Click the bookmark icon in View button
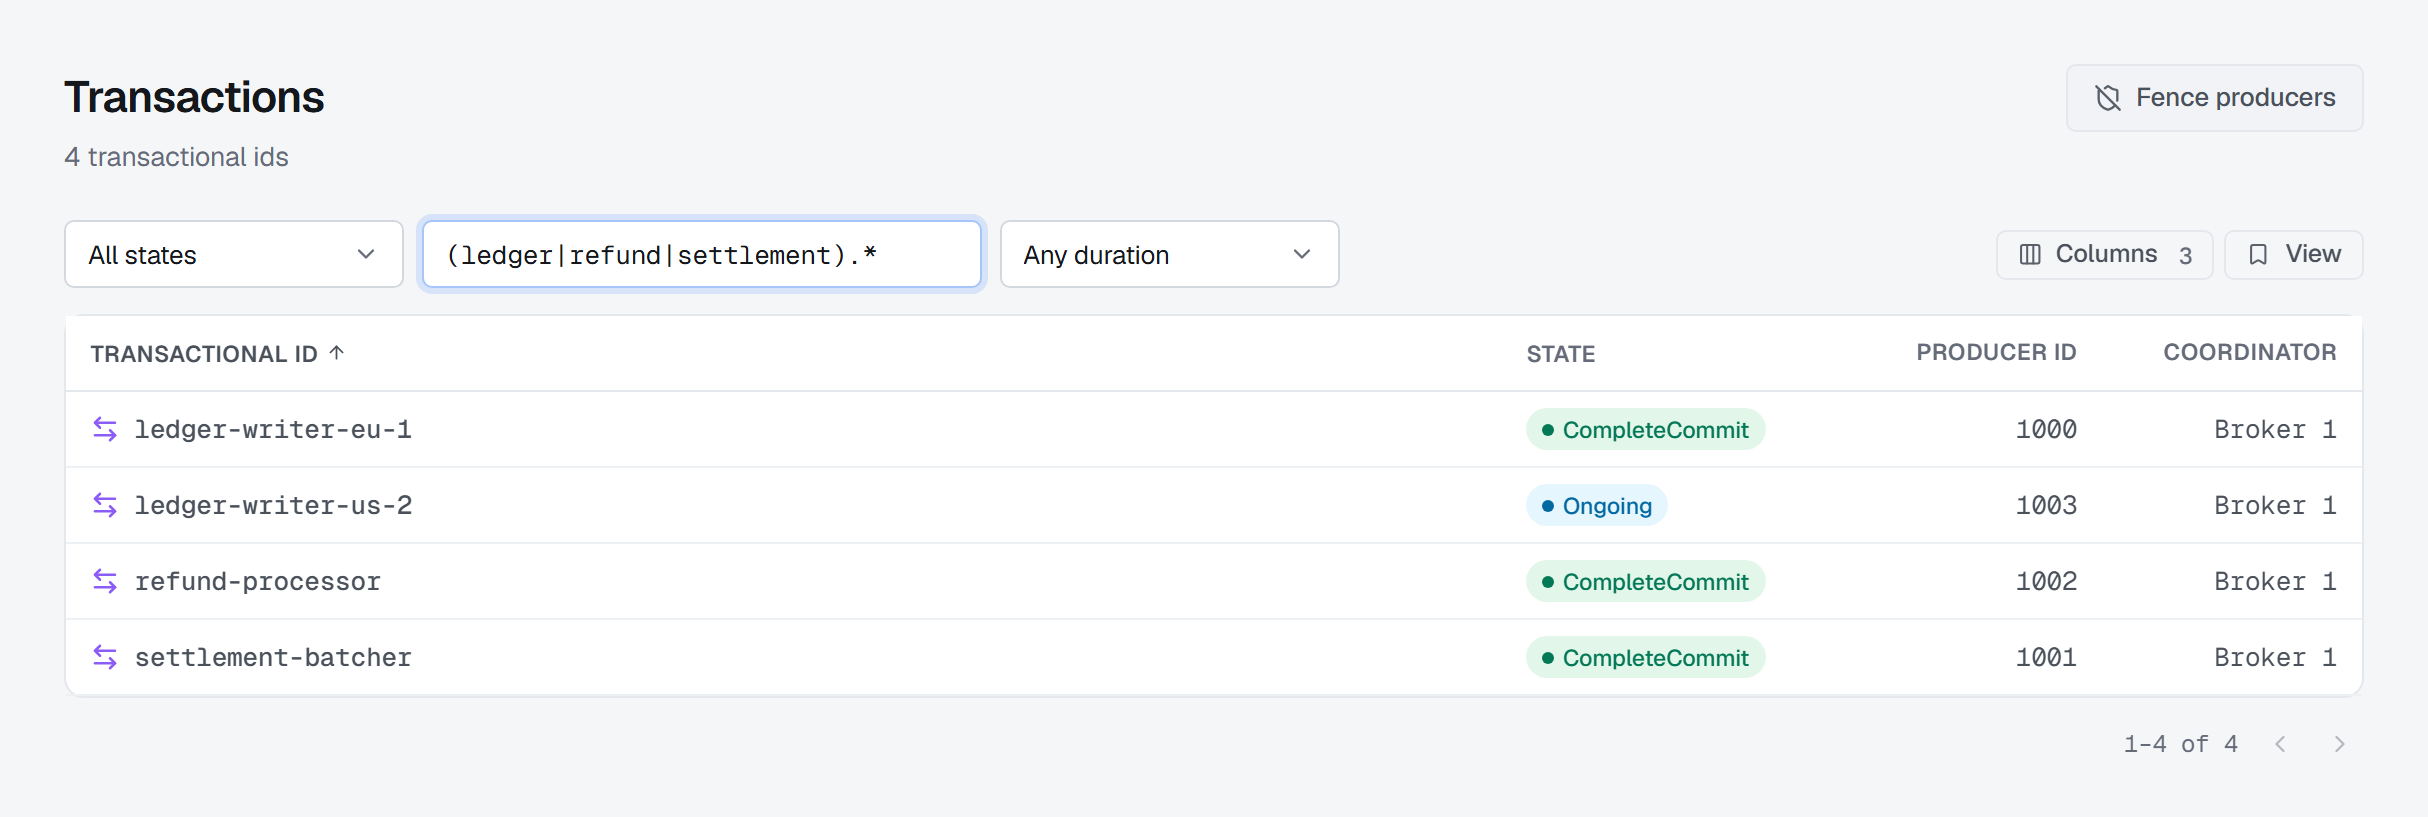Screen dimensions: 2428x817 click(2258, 255)
